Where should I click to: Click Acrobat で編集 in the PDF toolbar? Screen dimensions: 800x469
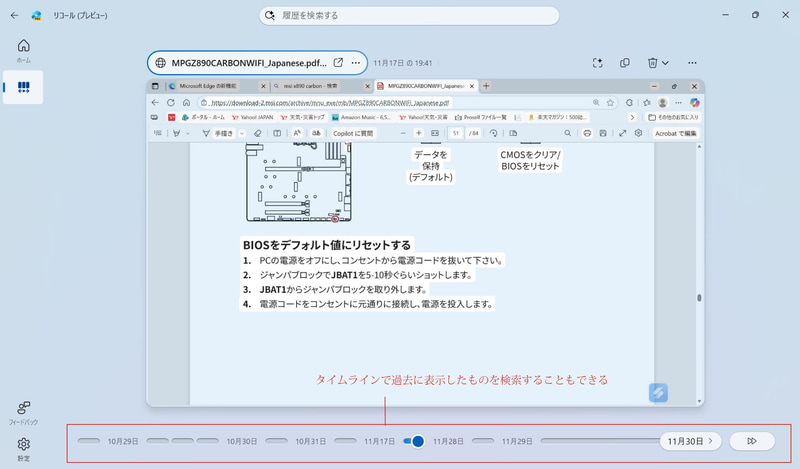coord(676,133)
